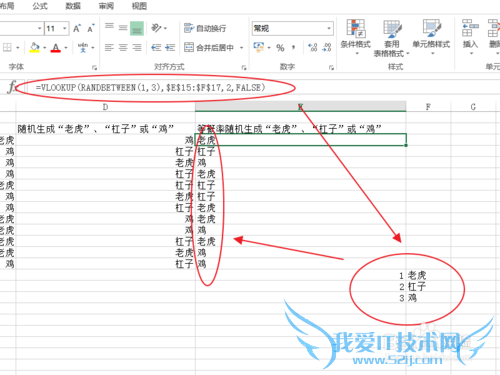Open the number format combo box (常规)
The height and width of the screenshot is (375, 500).
pos(293,28)
